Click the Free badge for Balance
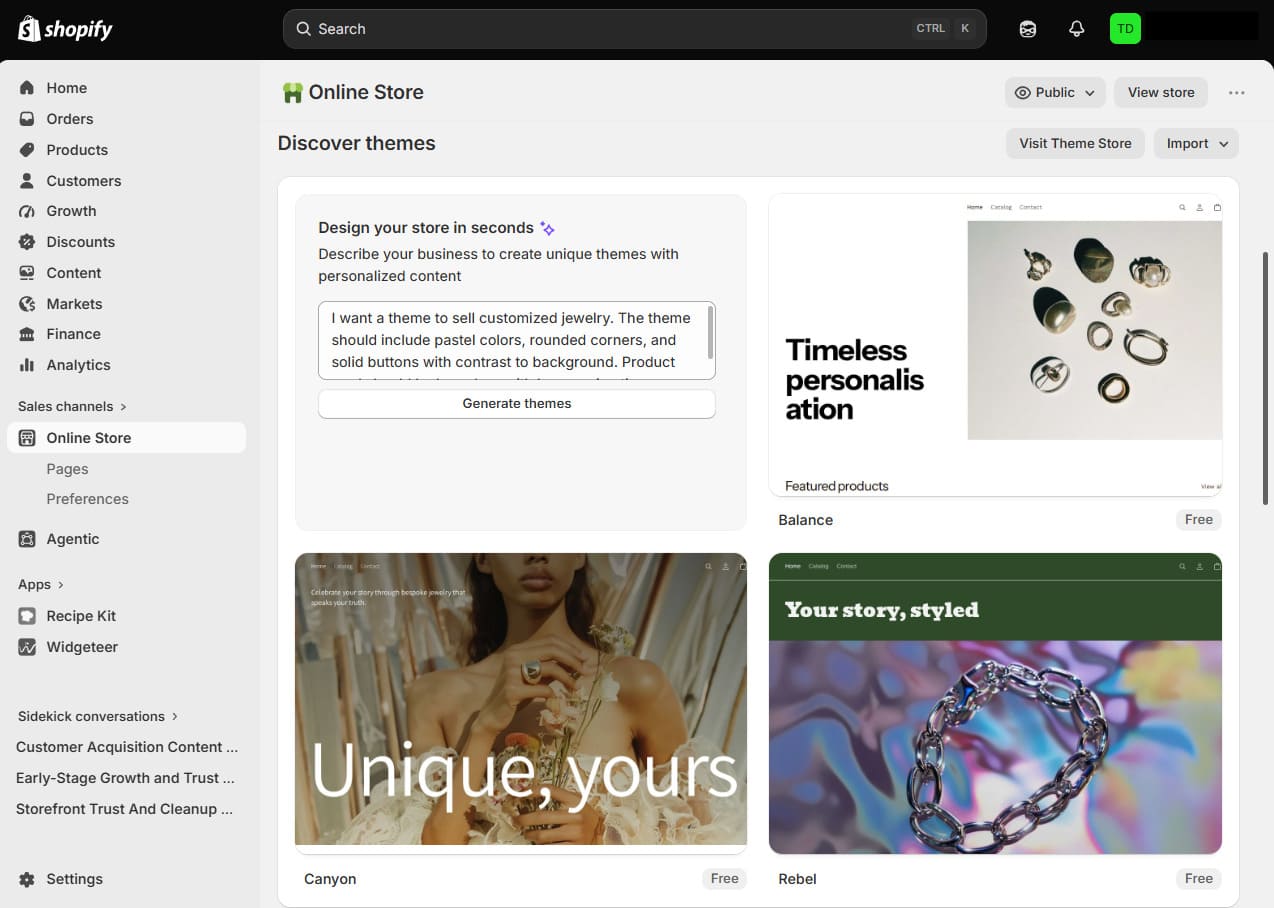Screen dimensions: 1274x908 (1199, 520)
